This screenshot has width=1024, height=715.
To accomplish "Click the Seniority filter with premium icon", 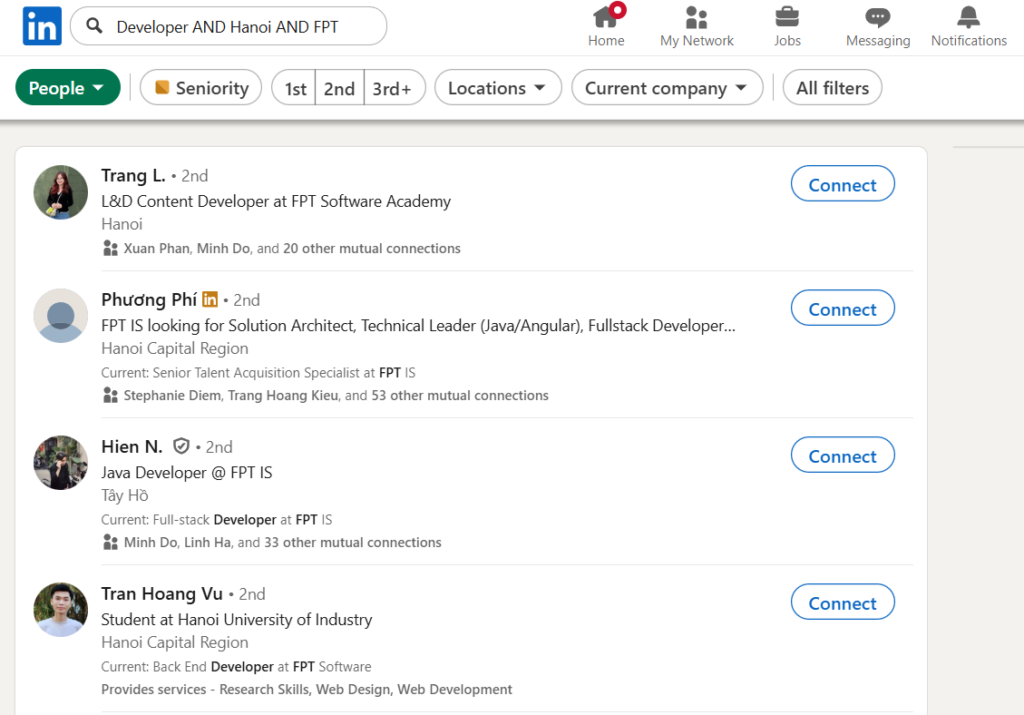I will point(201,87).
